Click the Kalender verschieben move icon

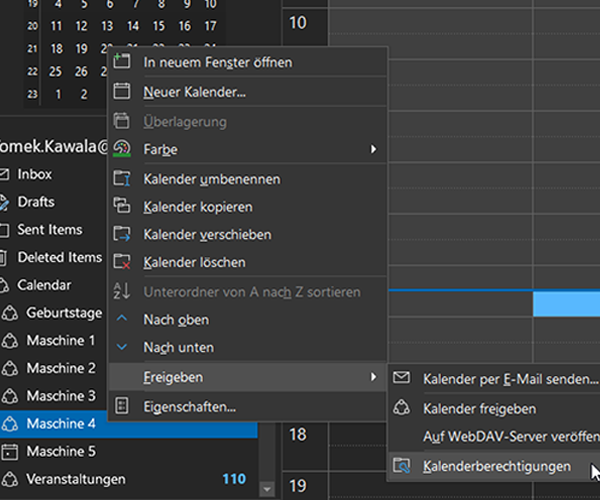(x=123, y=235)
